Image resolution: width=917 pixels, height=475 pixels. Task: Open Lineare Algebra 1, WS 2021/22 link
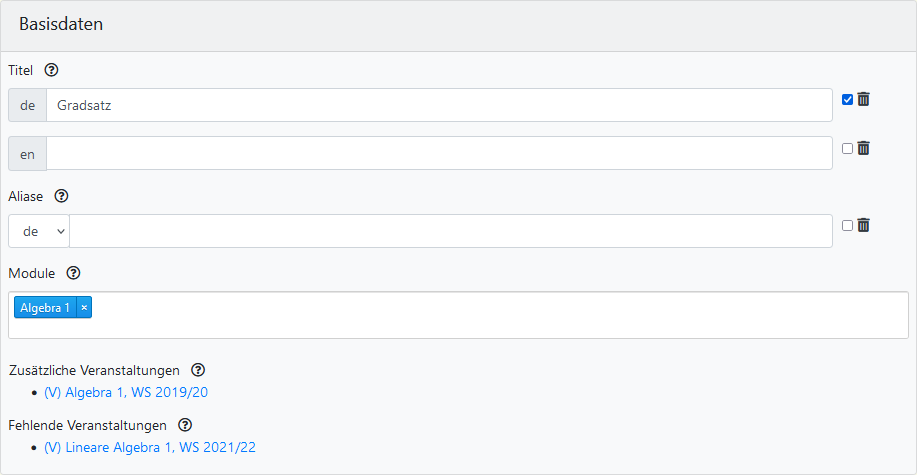coord(150,448)
